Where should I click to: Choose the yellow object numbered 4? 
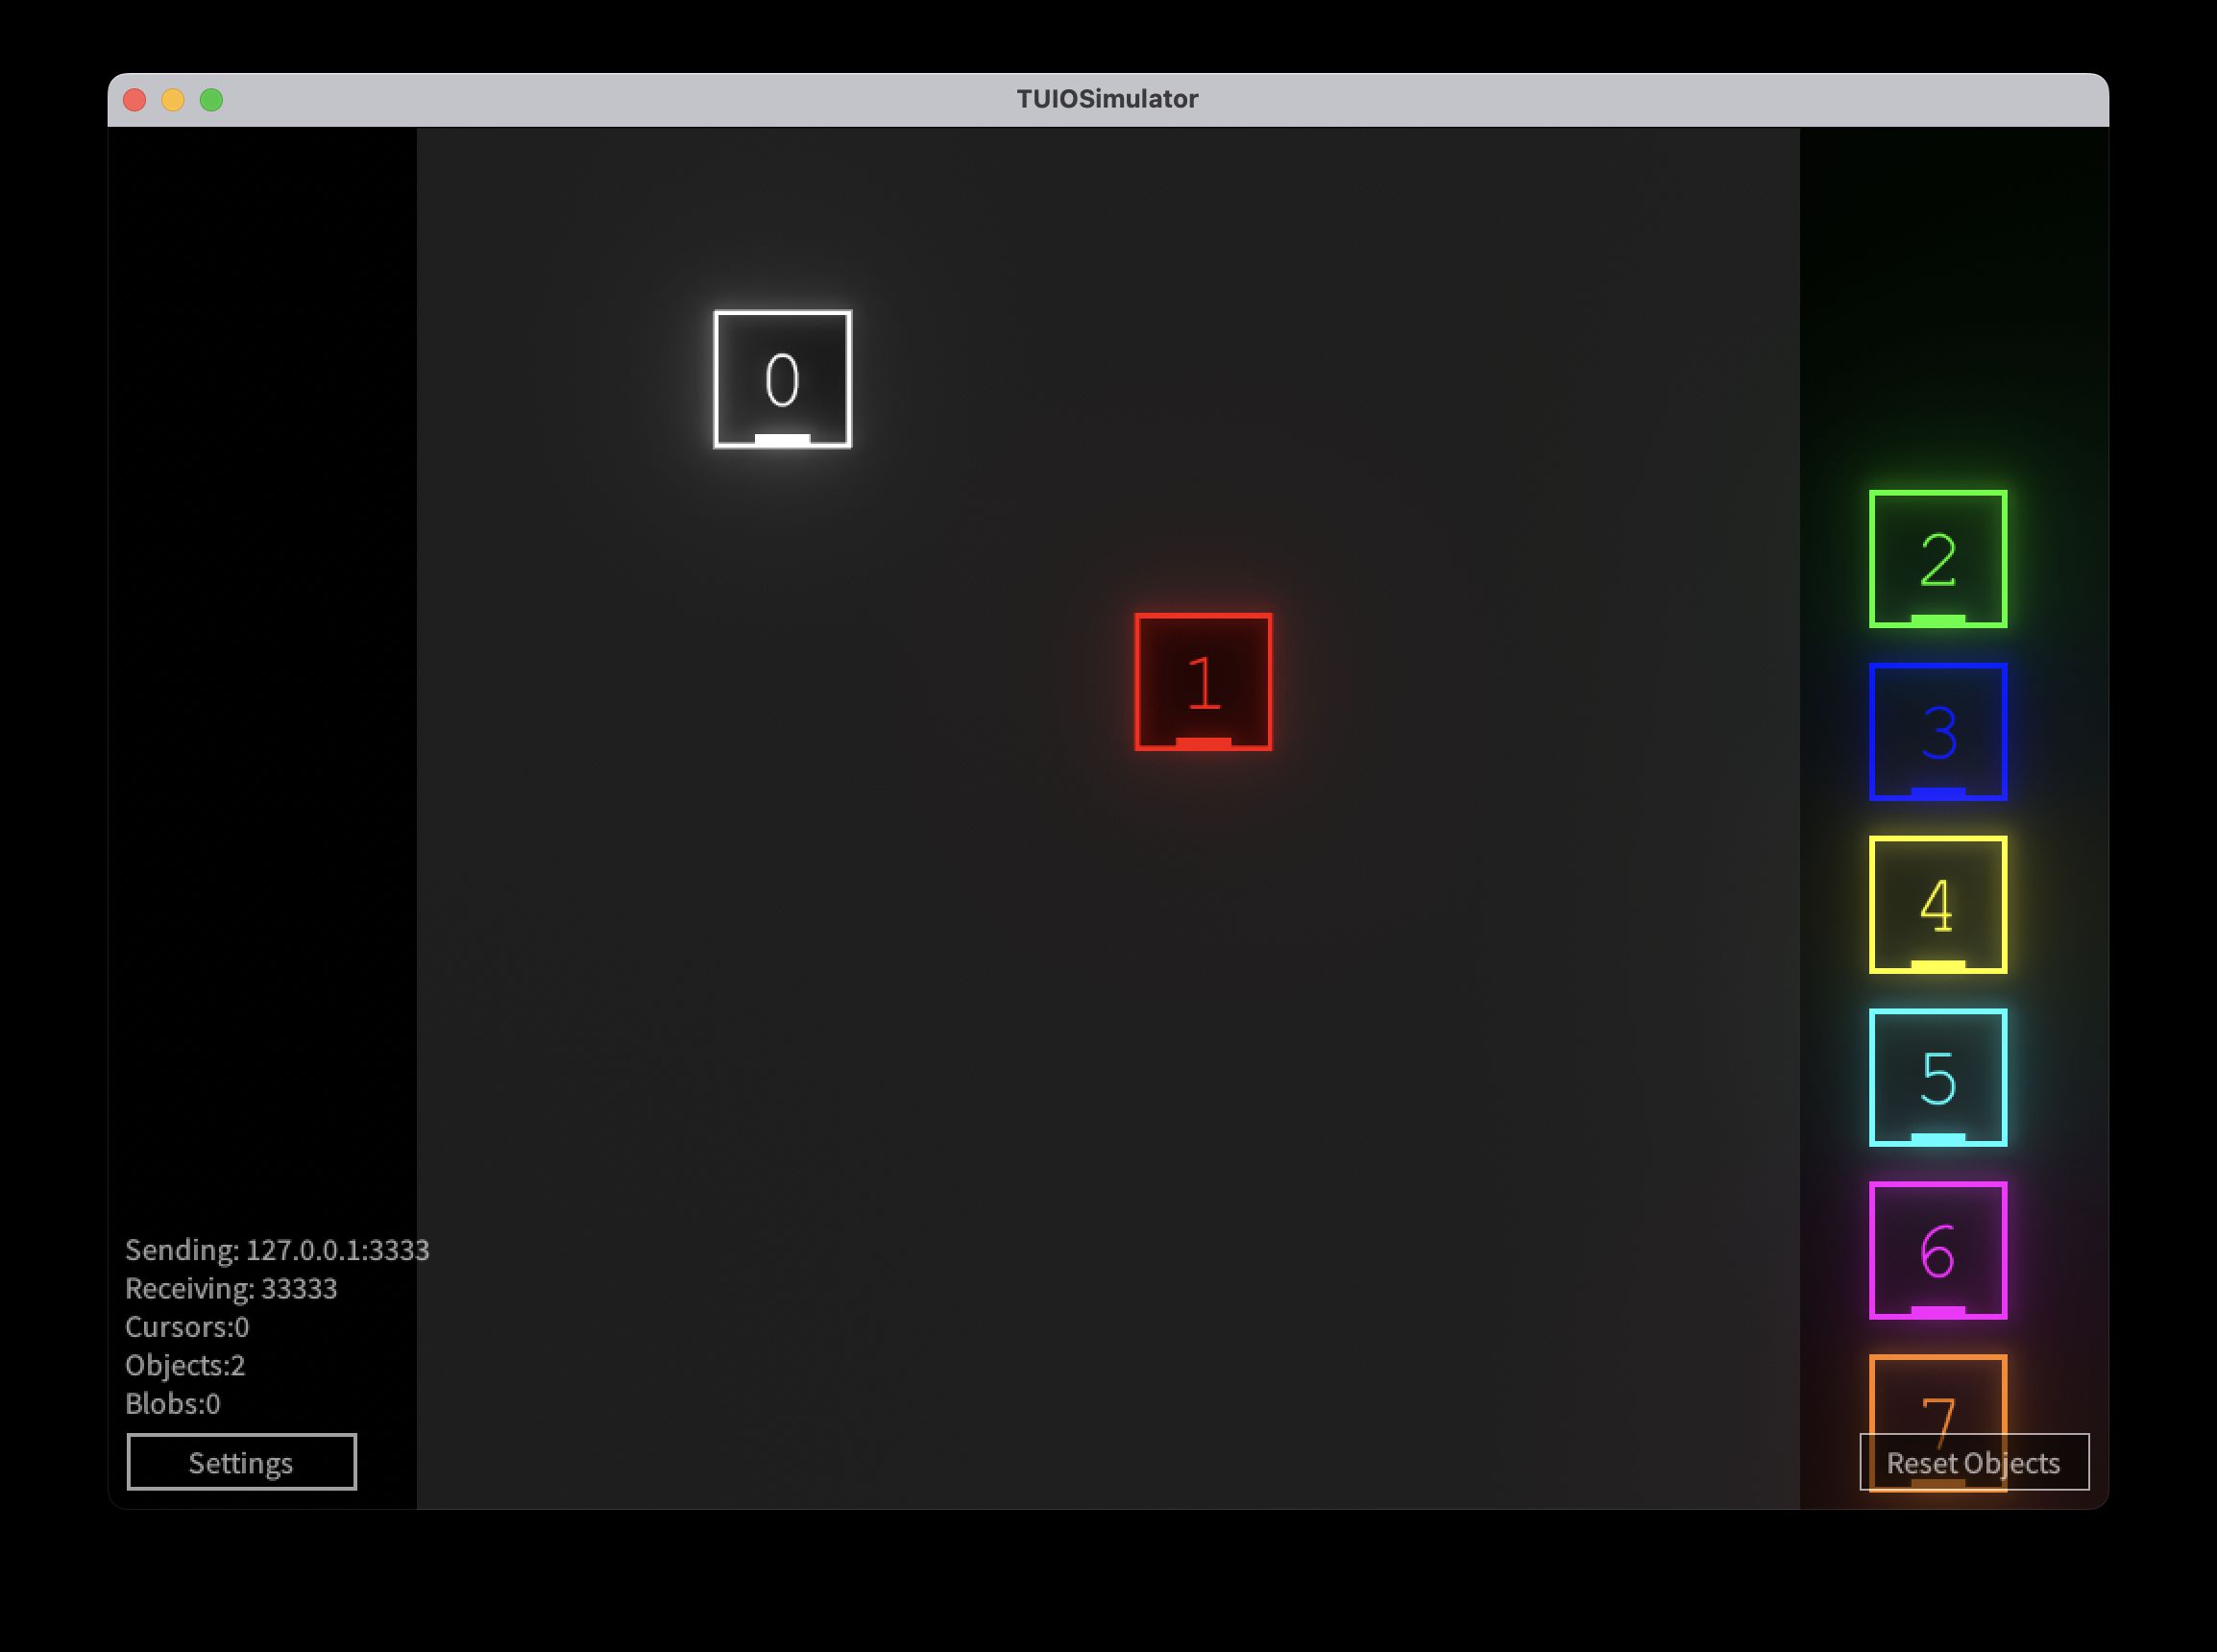click(x=1937, y=904)
